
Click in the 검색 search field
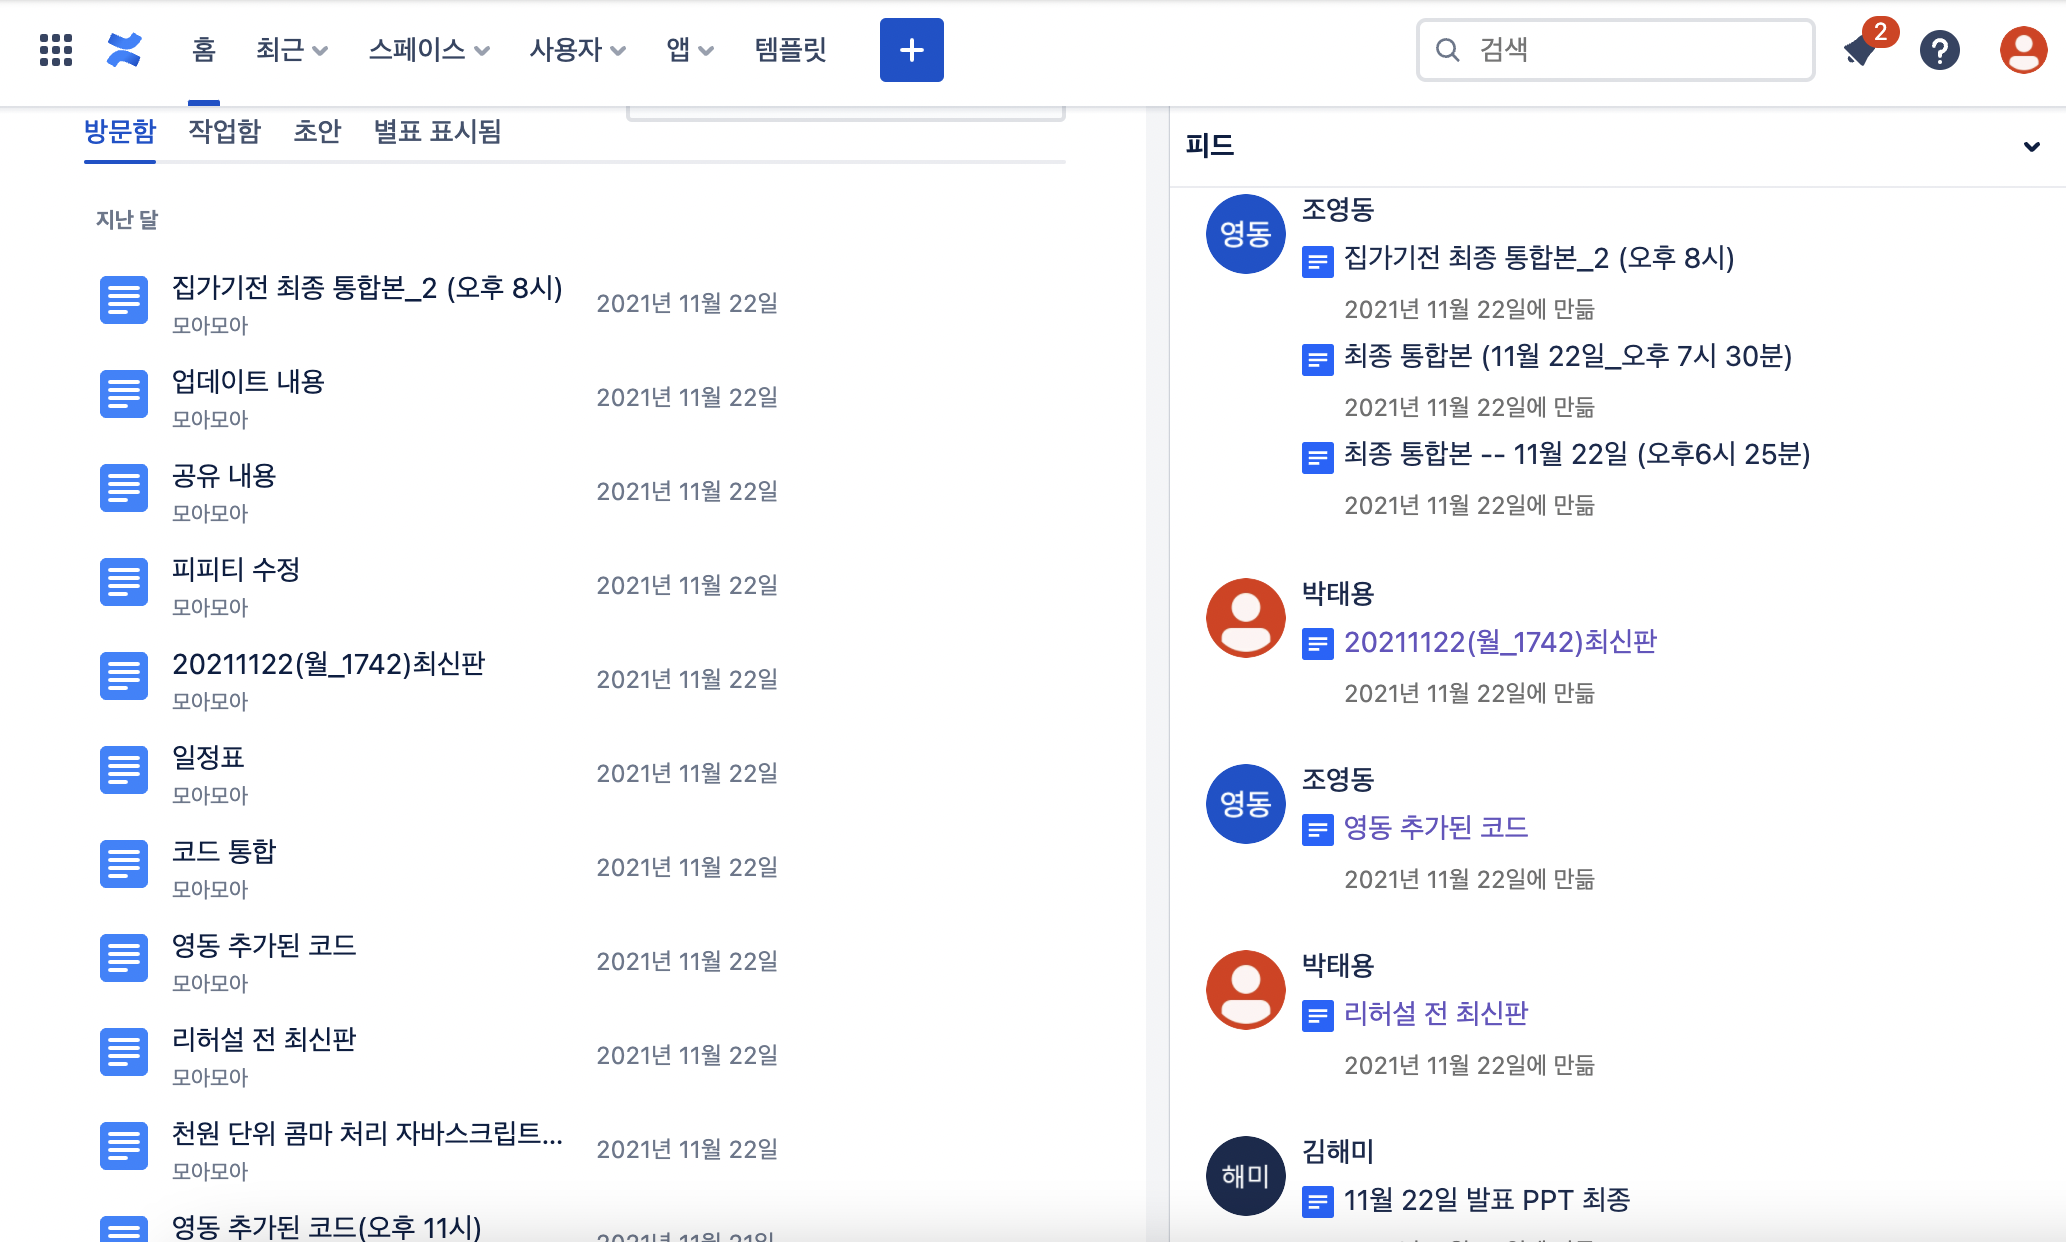1615,50
